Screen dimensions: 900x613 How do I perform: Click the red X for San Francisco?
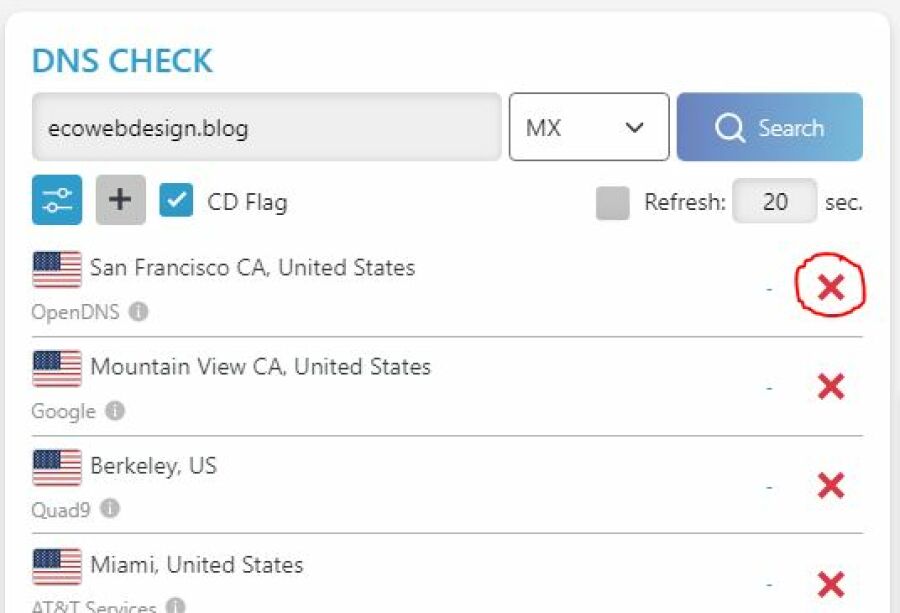point(830,288)
